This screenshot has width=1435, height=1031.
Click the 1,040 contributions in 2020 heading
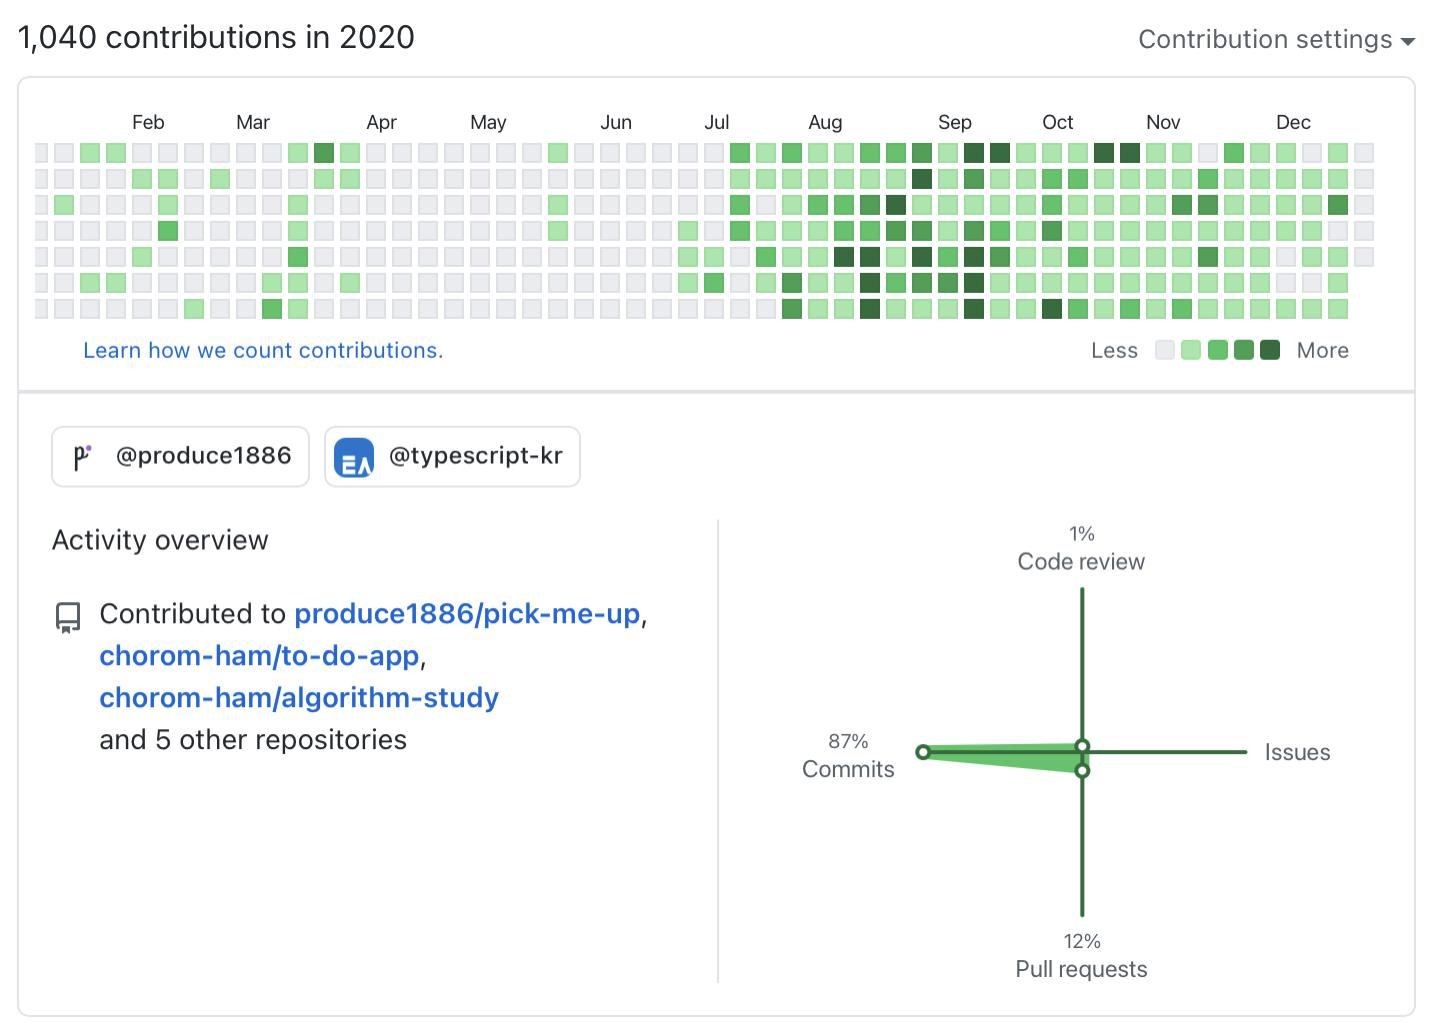pos(216,38)
